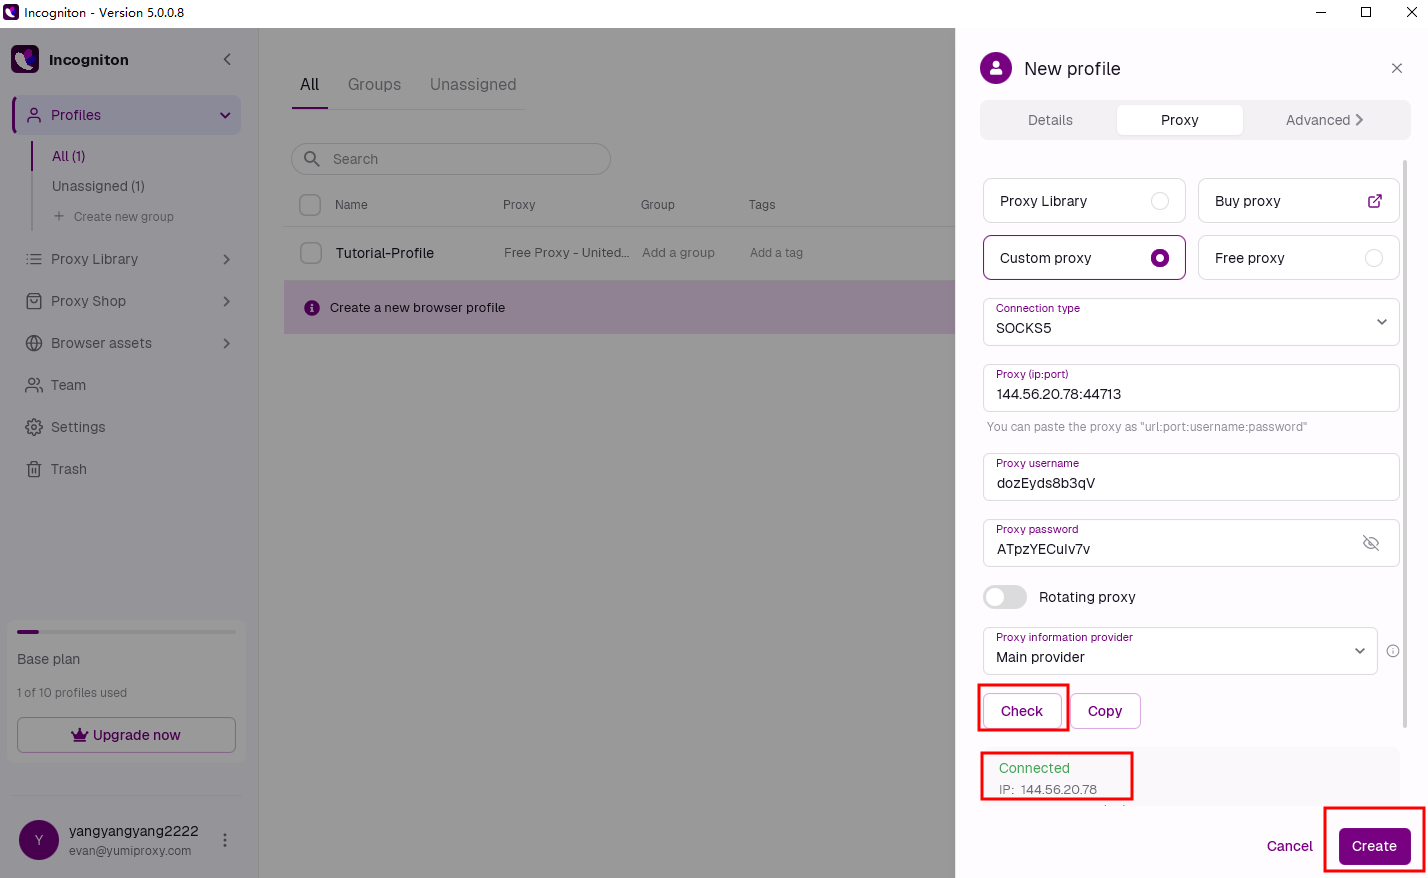The width and height of the screenshot is (1428, 878).
Task: Click the Profiles person icon in sidebar
Action: point(34,115)
